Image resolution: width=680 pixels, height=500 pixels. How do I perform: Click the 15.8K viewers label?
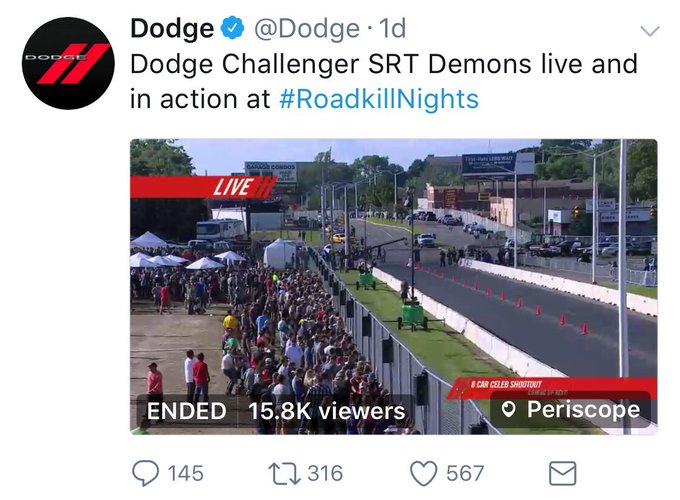pos(327,411)
